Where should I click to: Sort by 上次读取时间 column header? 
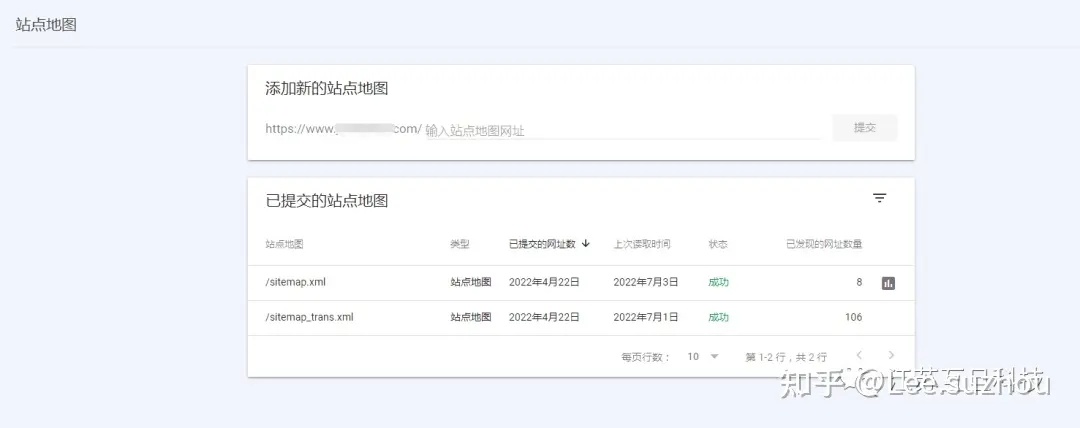(x=642, y=244)
